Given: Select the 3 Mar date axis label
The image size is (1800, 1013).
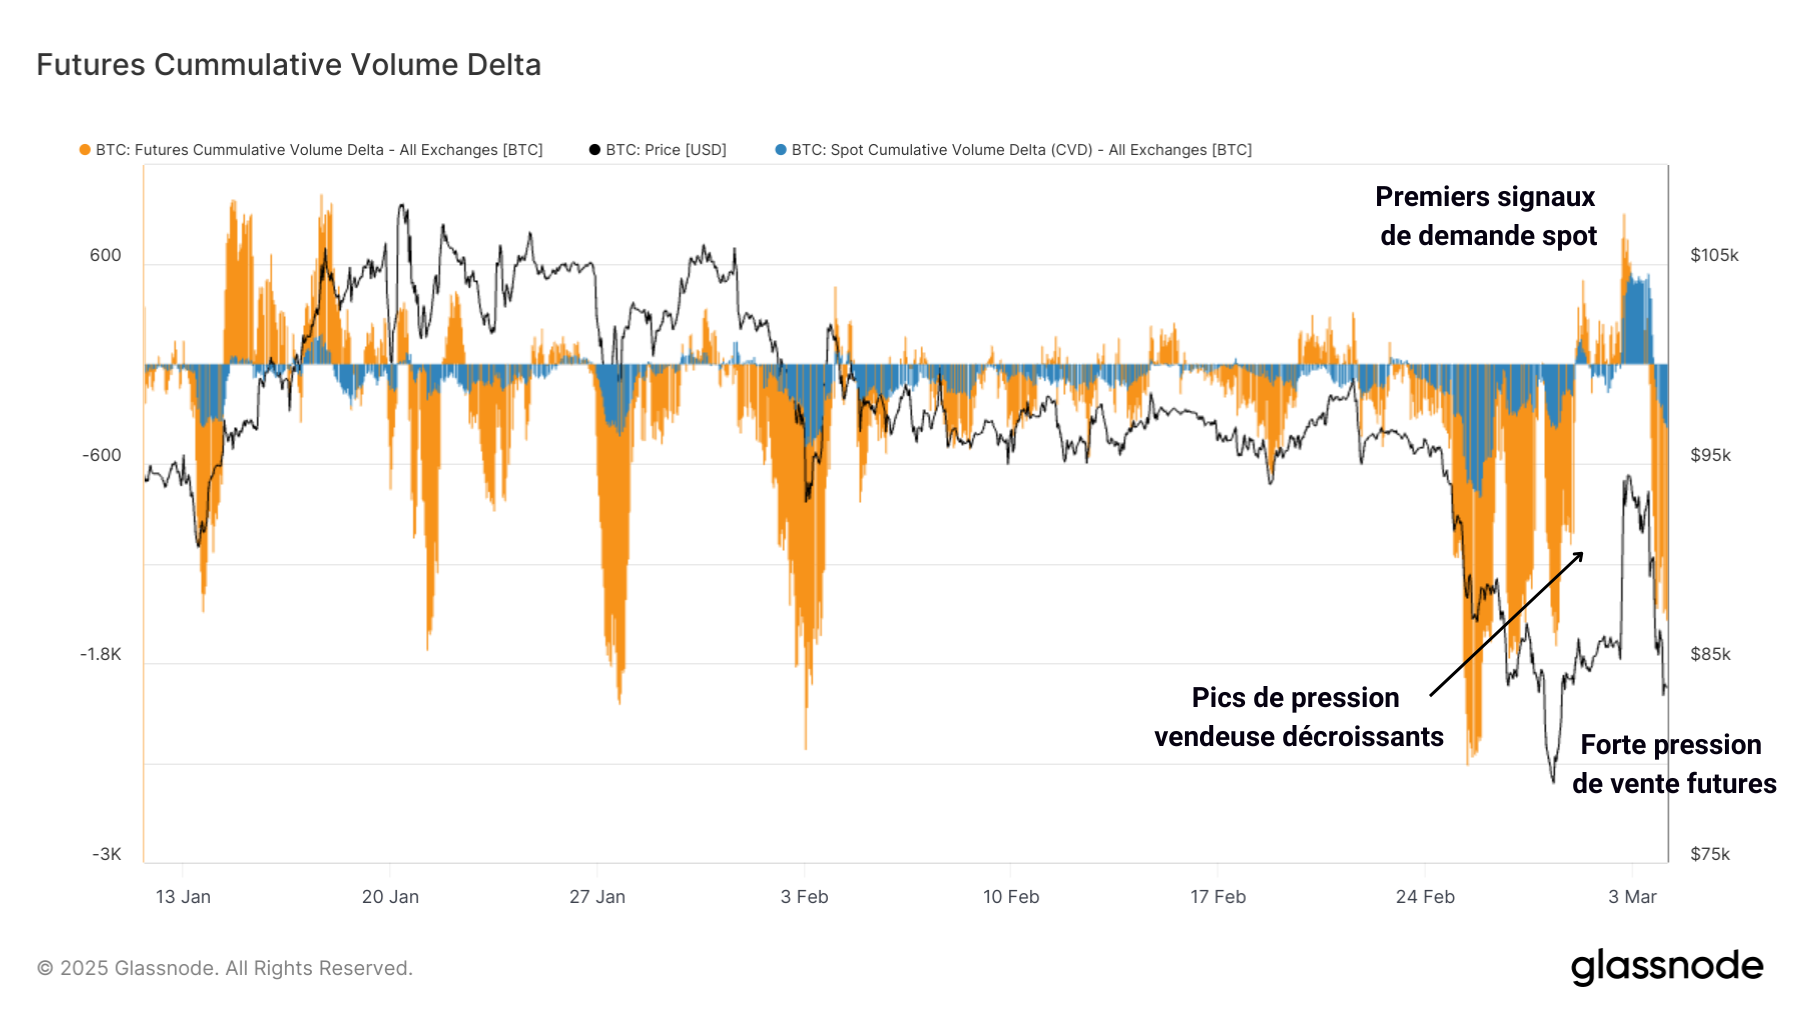Looking at the screenshot, I should tap(1632, 897).
